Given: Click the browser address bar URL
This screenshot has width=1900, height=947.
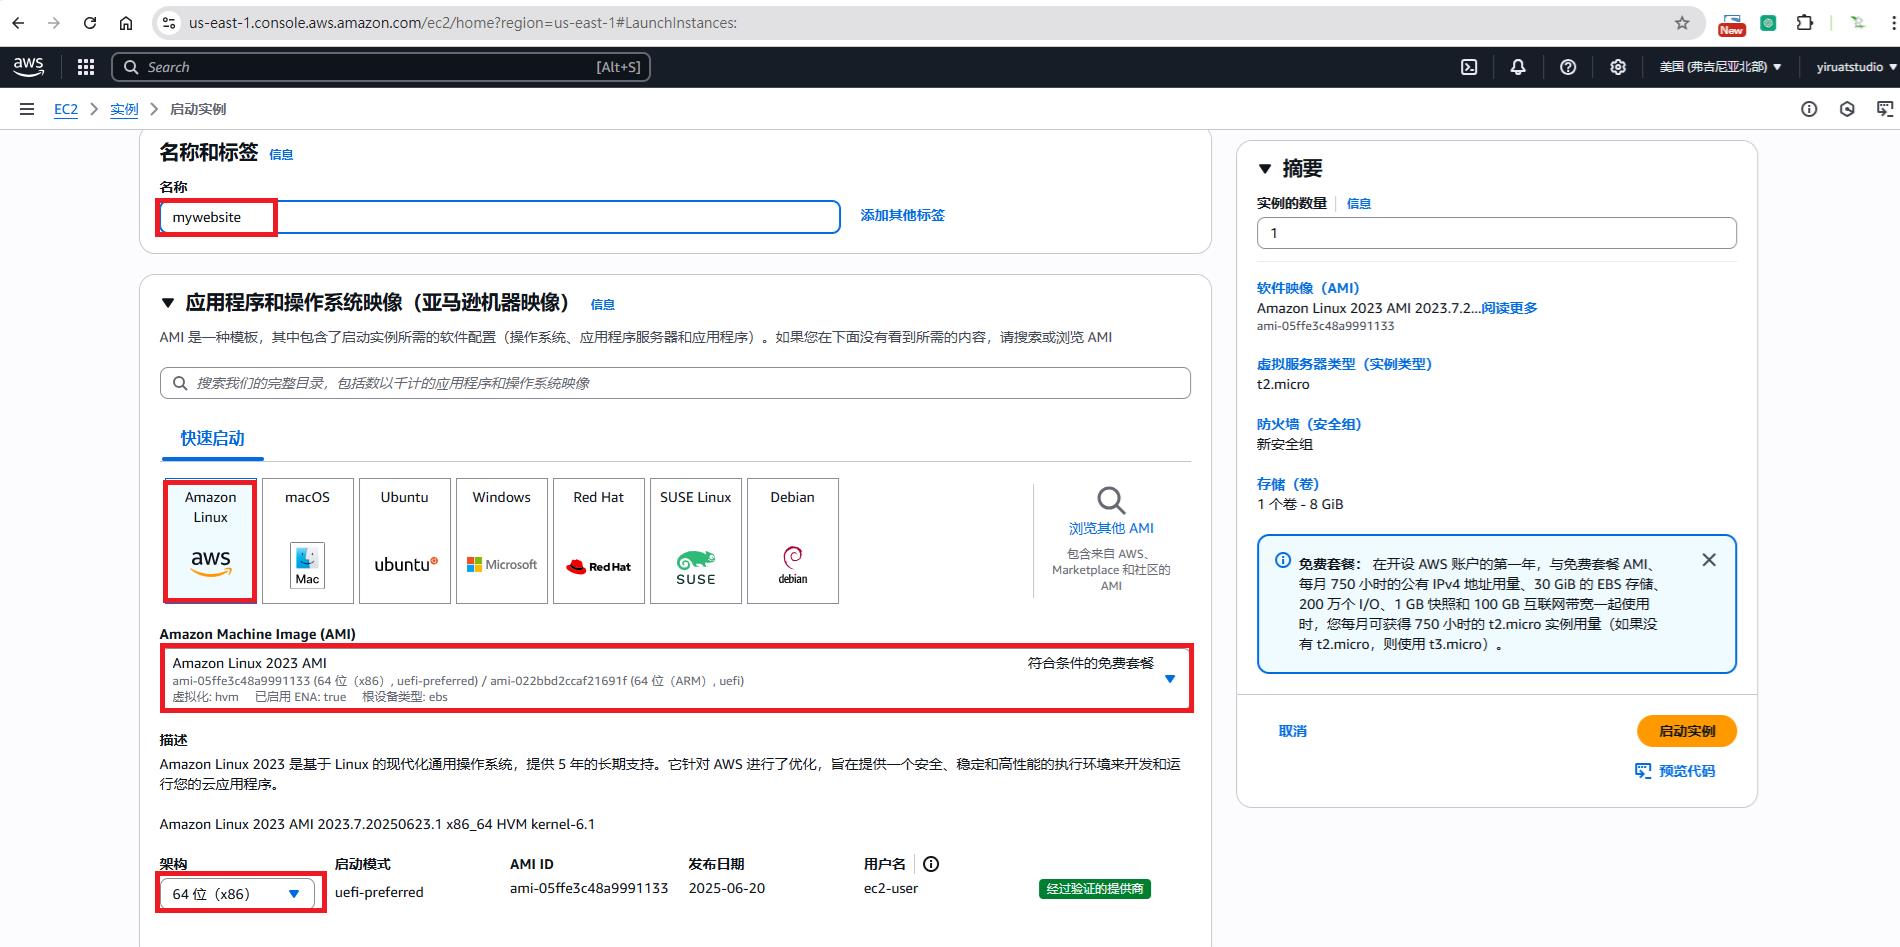Looking at the screenshot, I should tap(463, 23).
